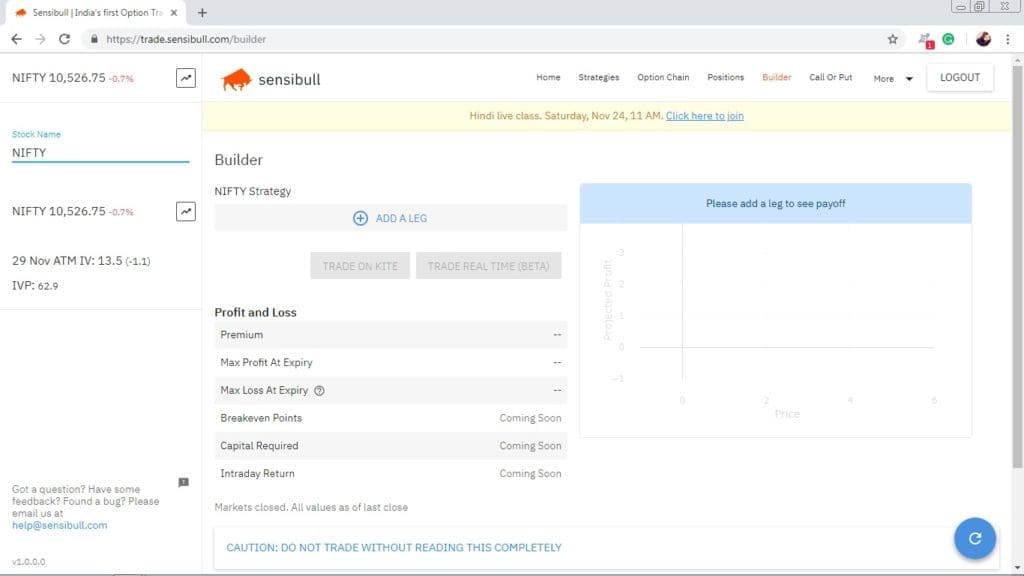
Task: Go to the Option Chain page
Action: pos(664,77)
